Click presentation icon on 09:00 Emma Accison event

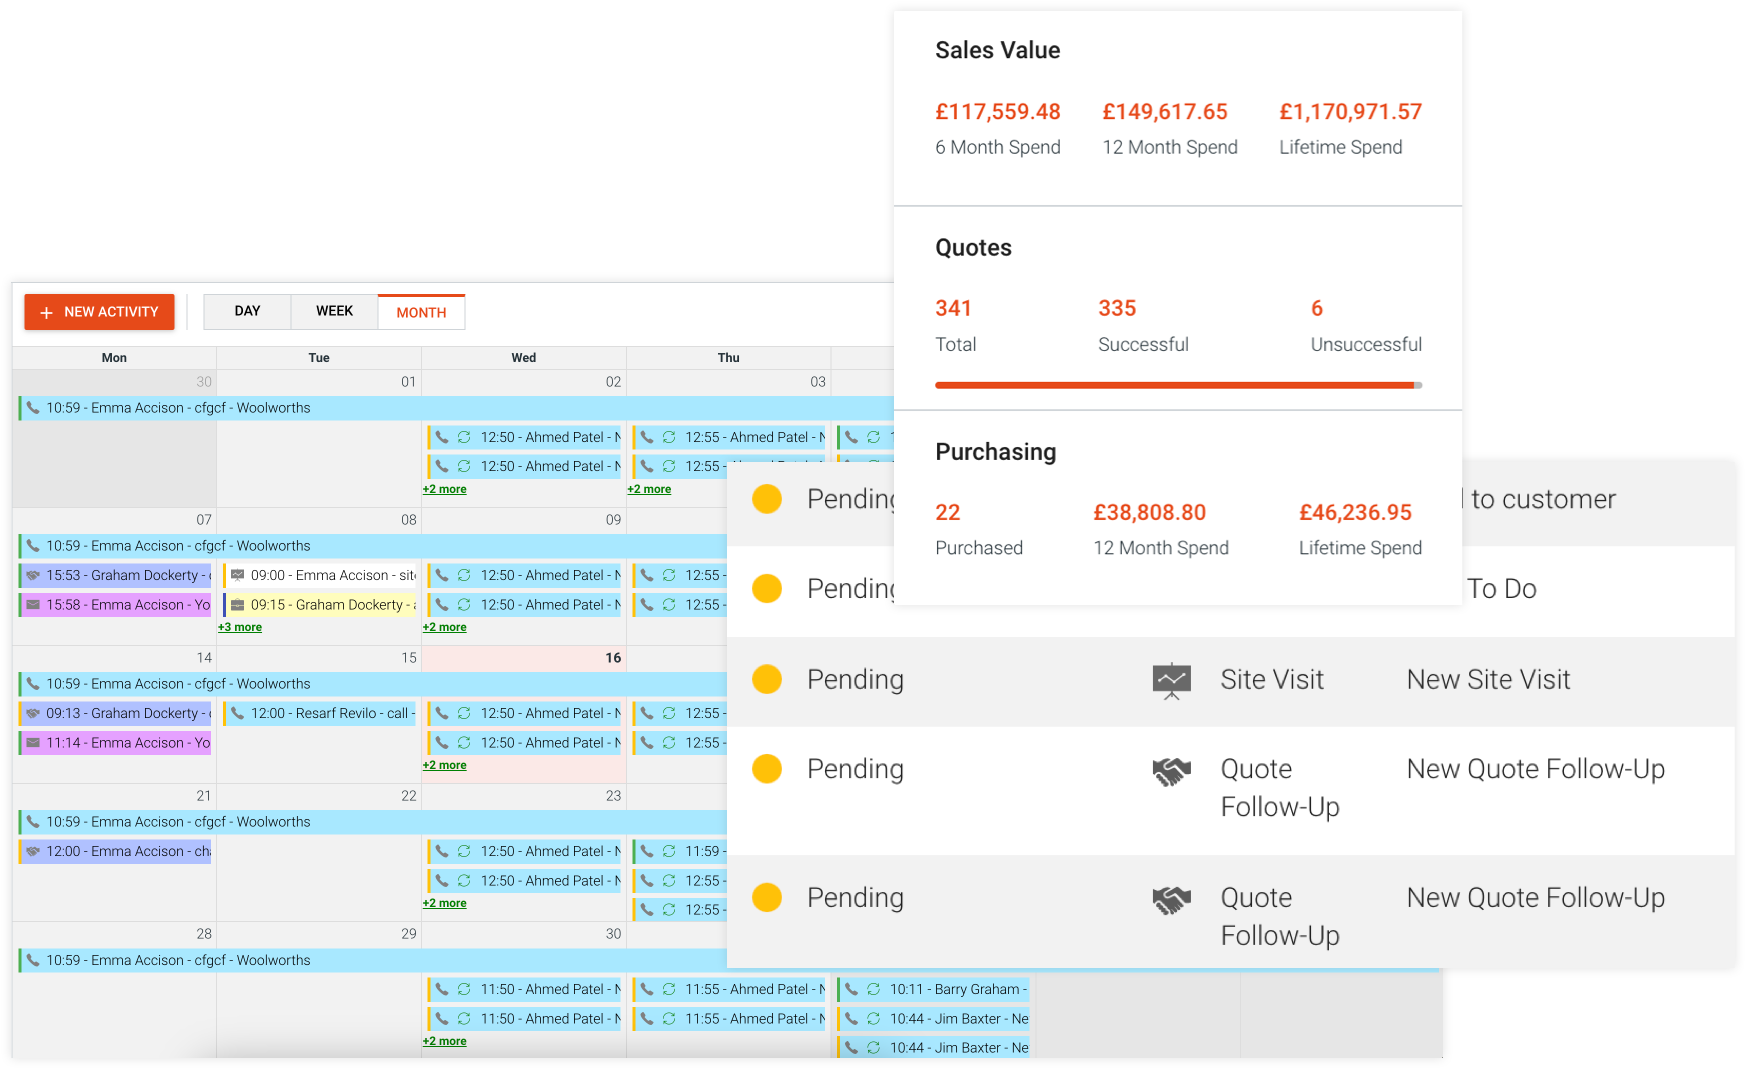(x=238, y=575)
